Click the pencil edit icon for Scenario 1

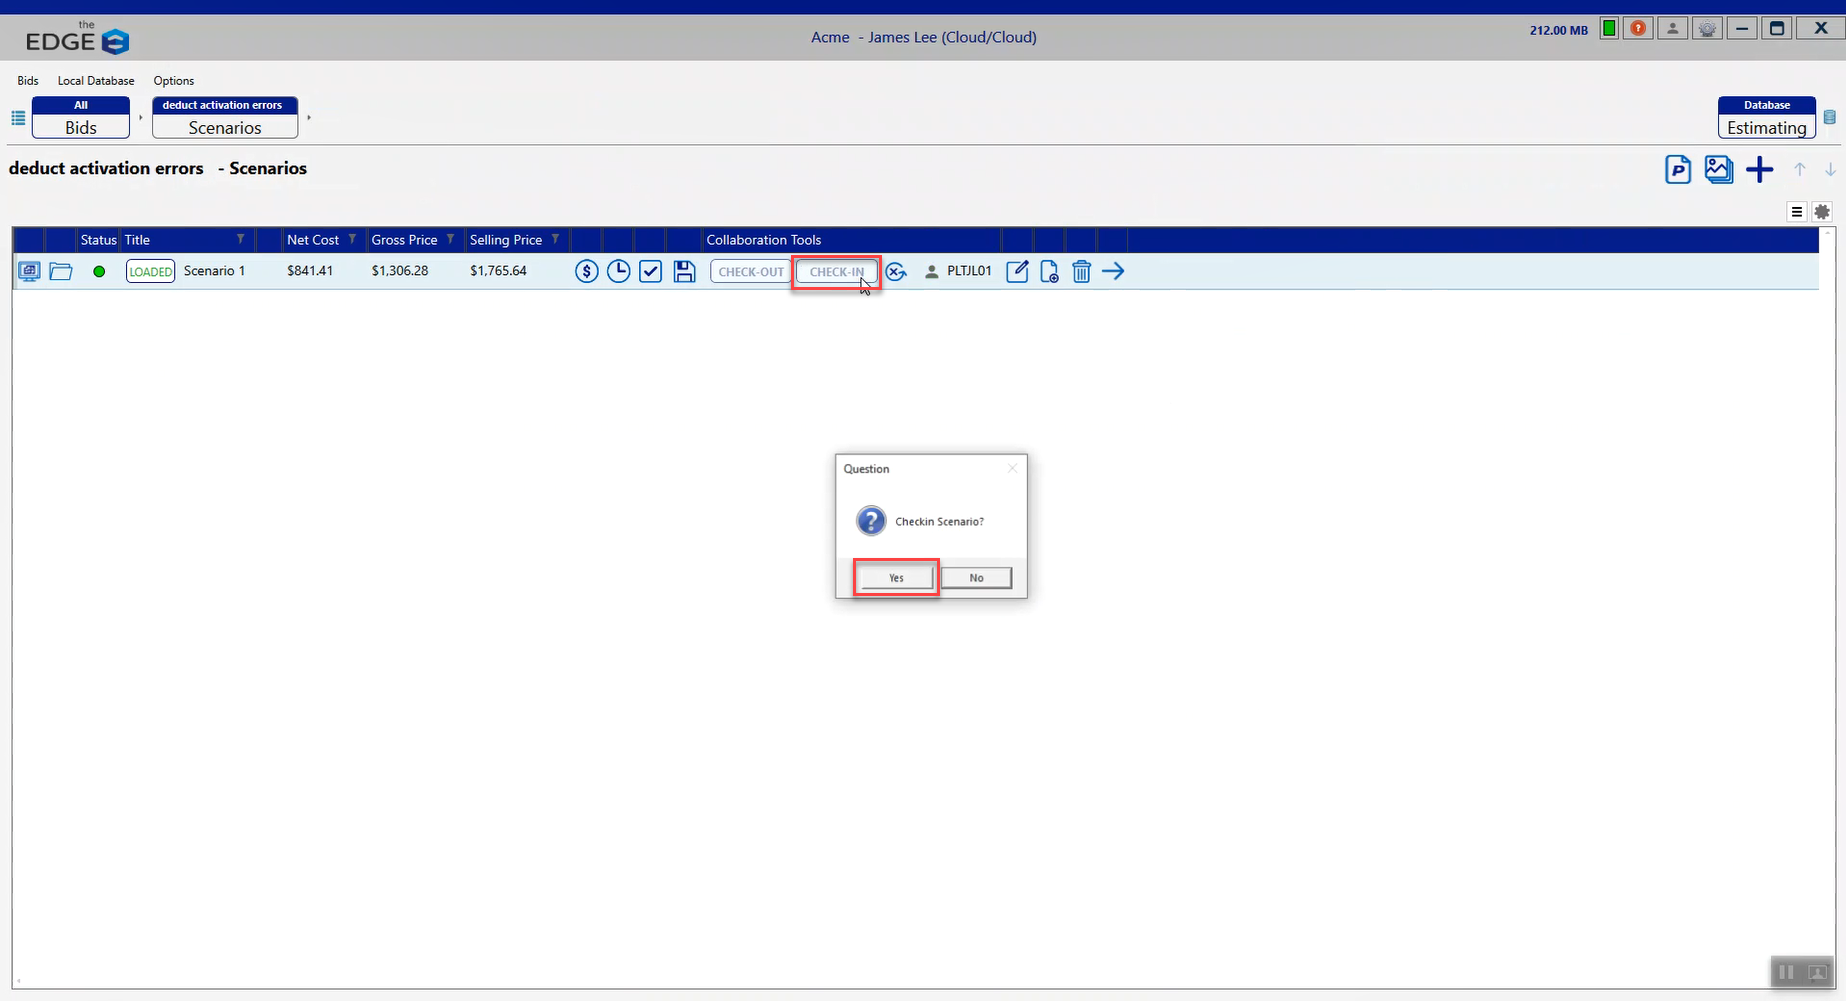(x=1017, y=271)
